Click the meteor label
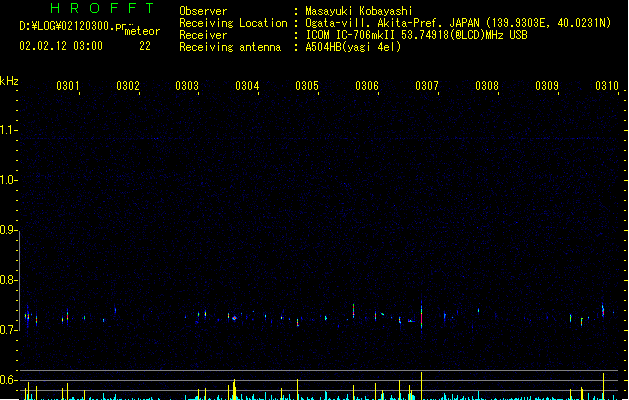 click(142, 31)
